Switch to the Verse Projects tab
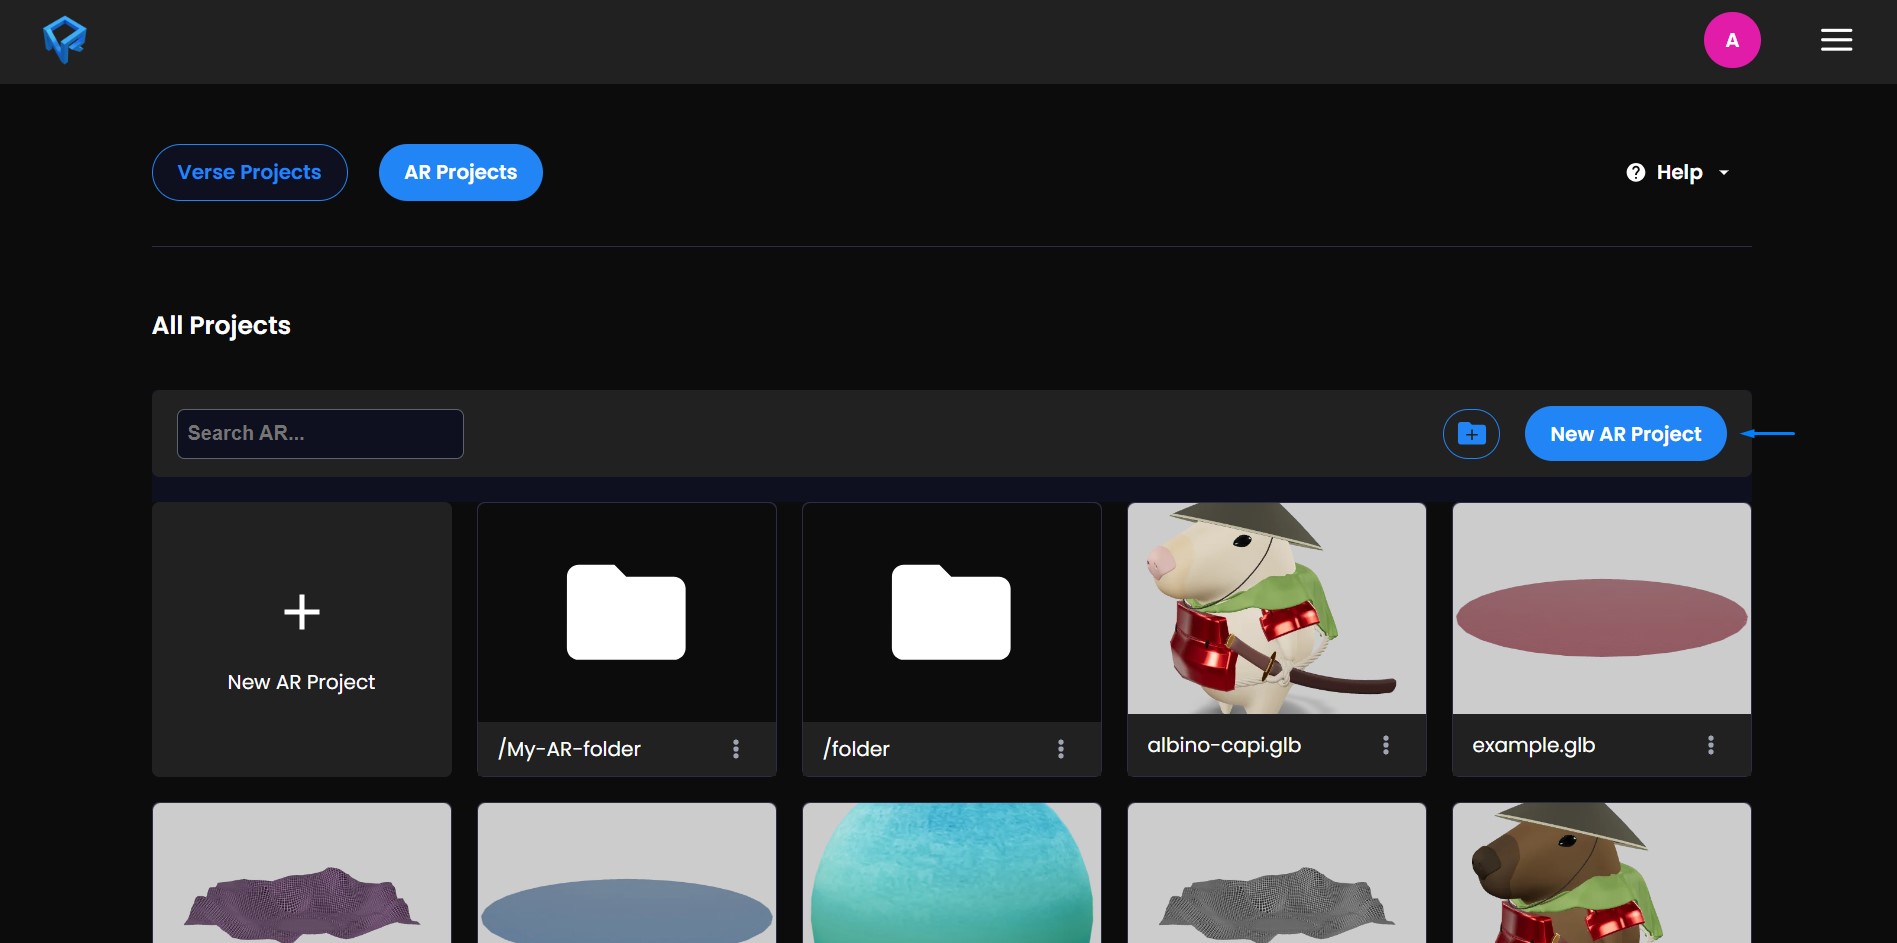The height and width of the screenshot is (943, 1897). click(250, 172)
